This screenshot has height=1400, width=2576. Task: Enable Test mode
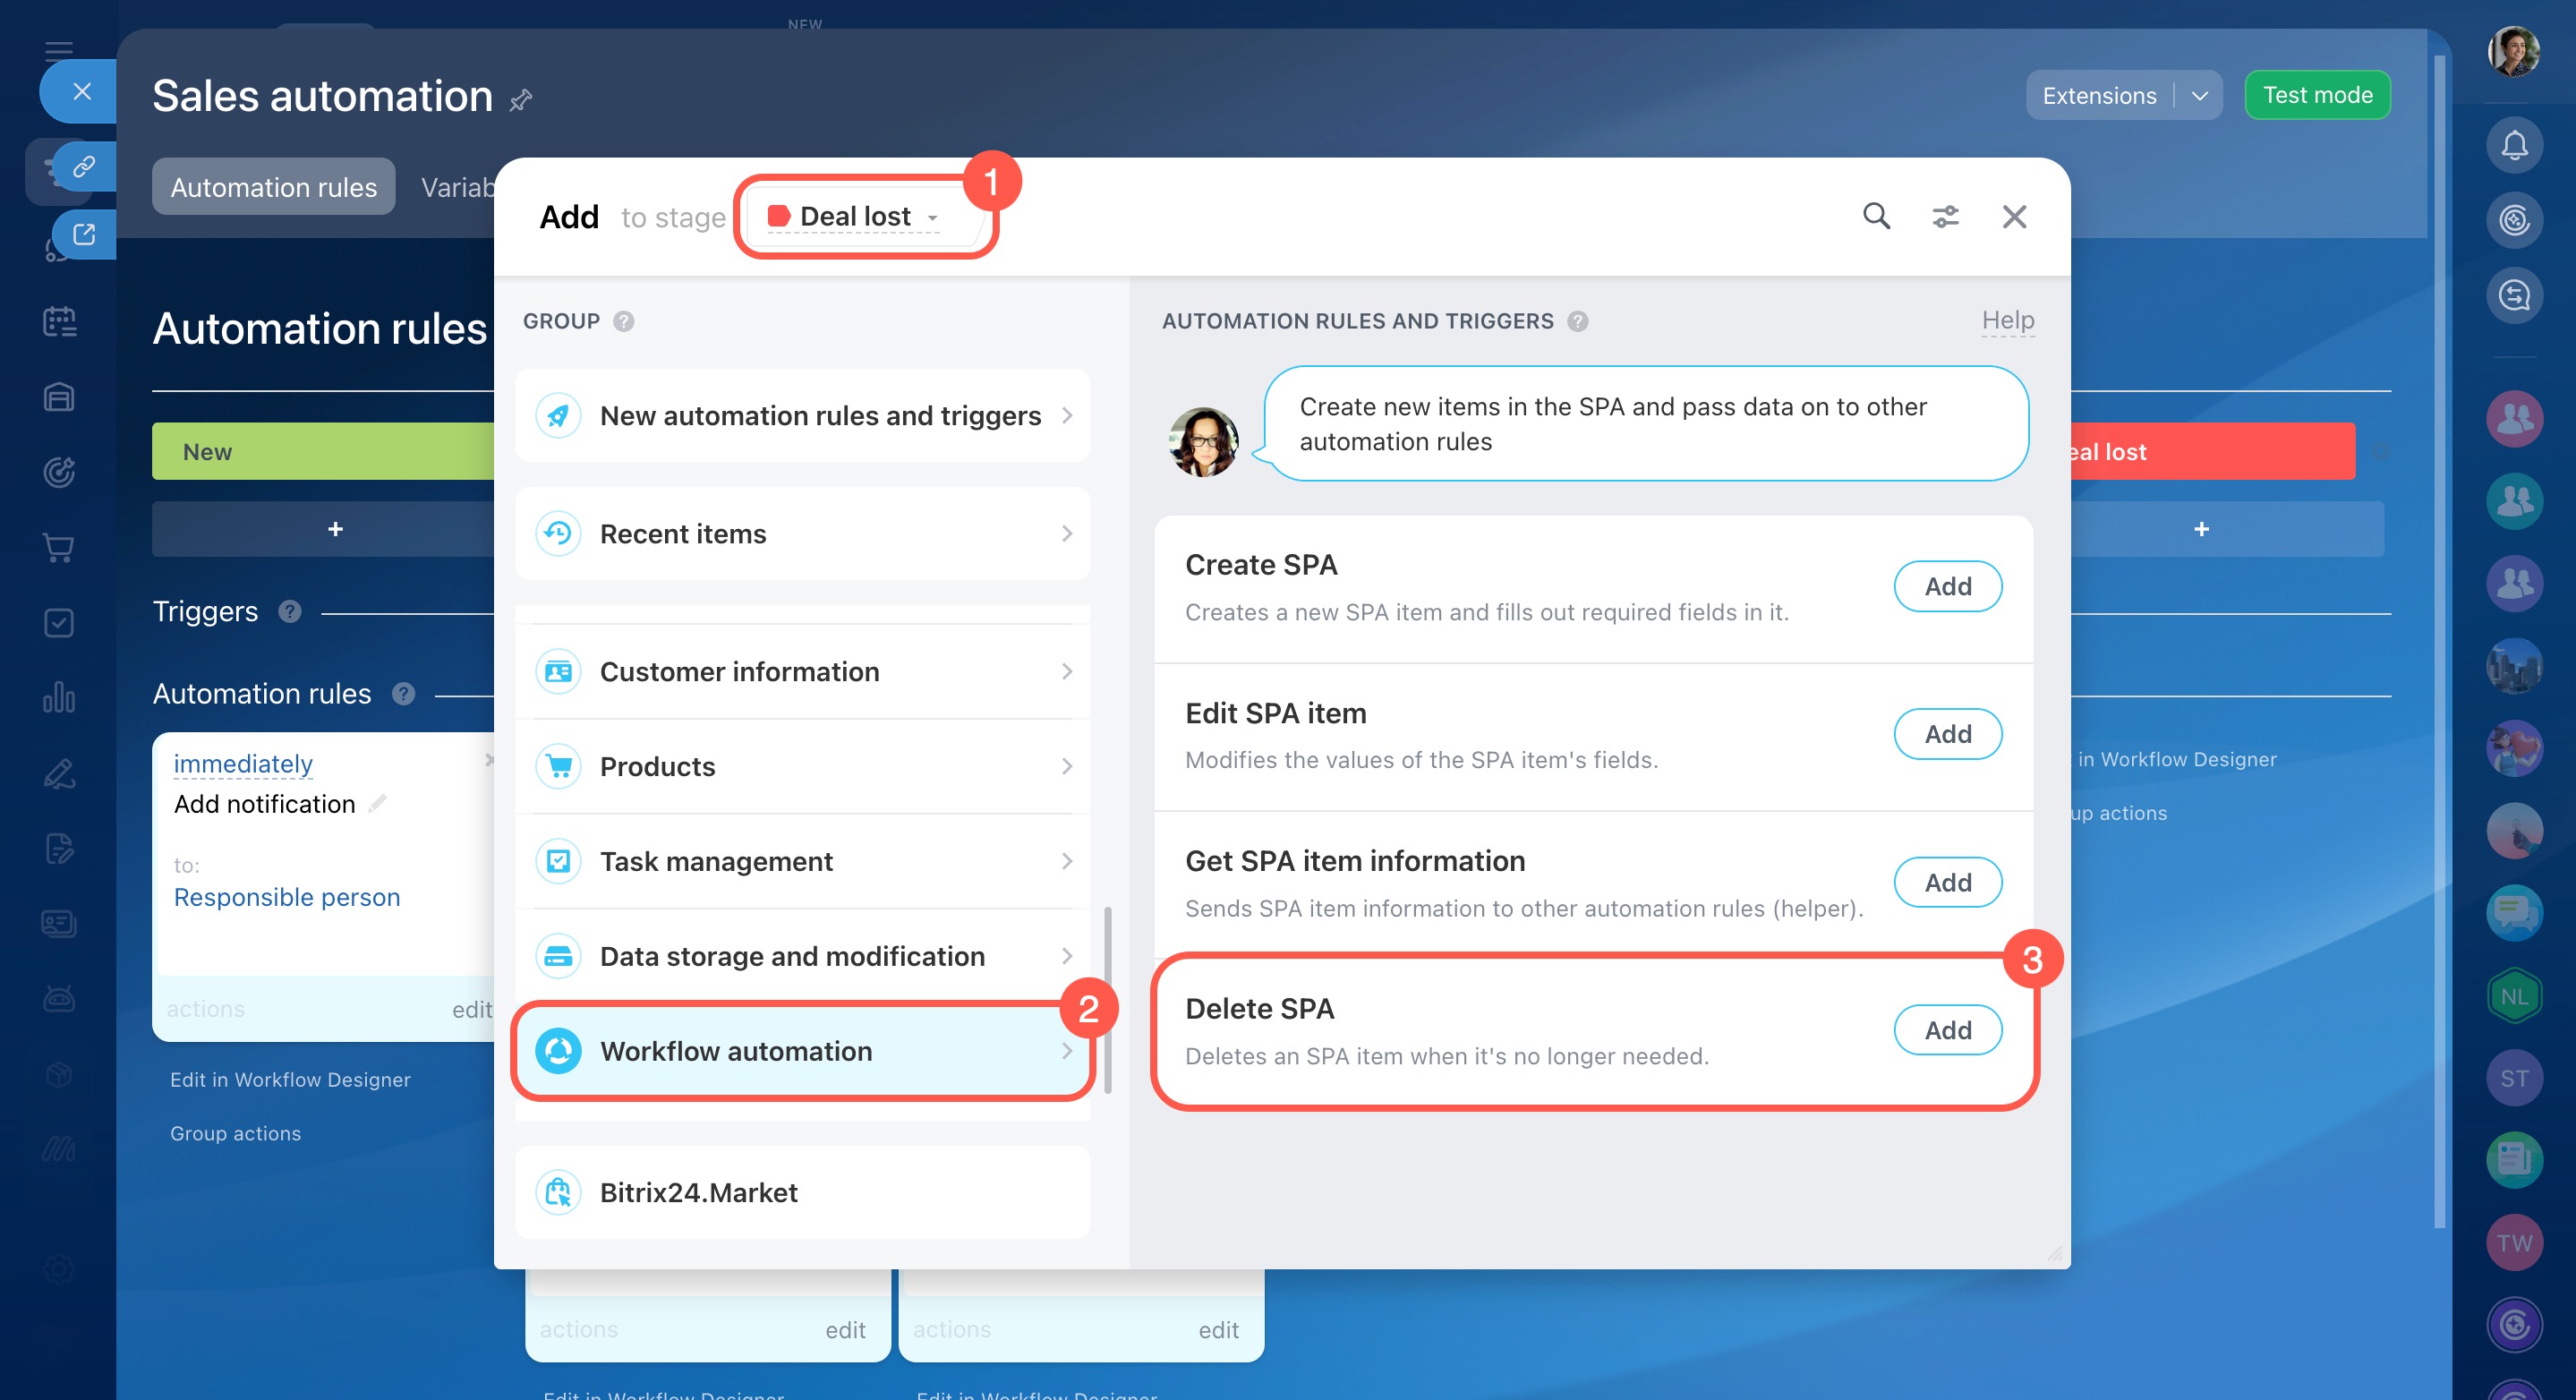pyautogui.click(x=2317, y=95)
